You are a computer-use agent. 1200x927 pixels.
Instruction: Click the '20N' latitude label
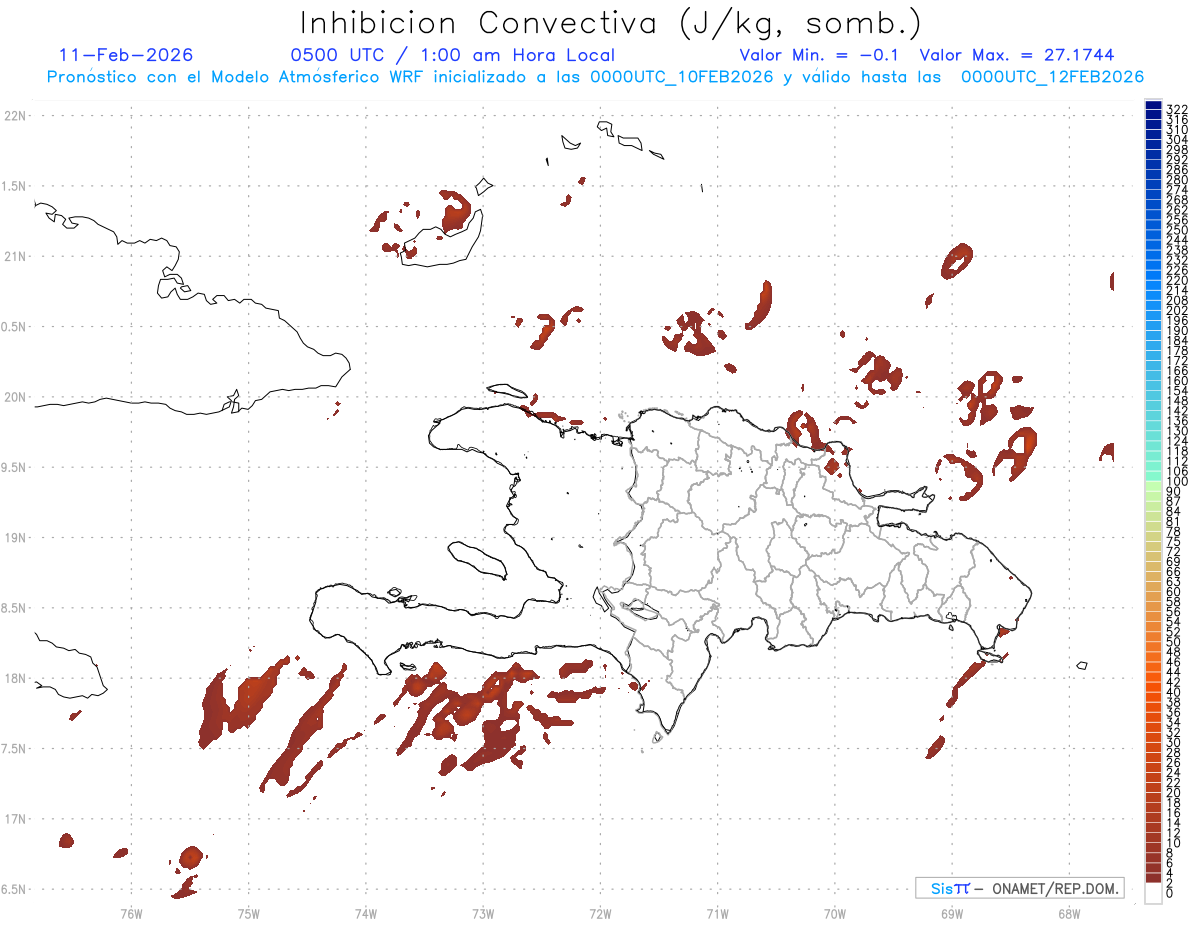click(x=15, y=397)
